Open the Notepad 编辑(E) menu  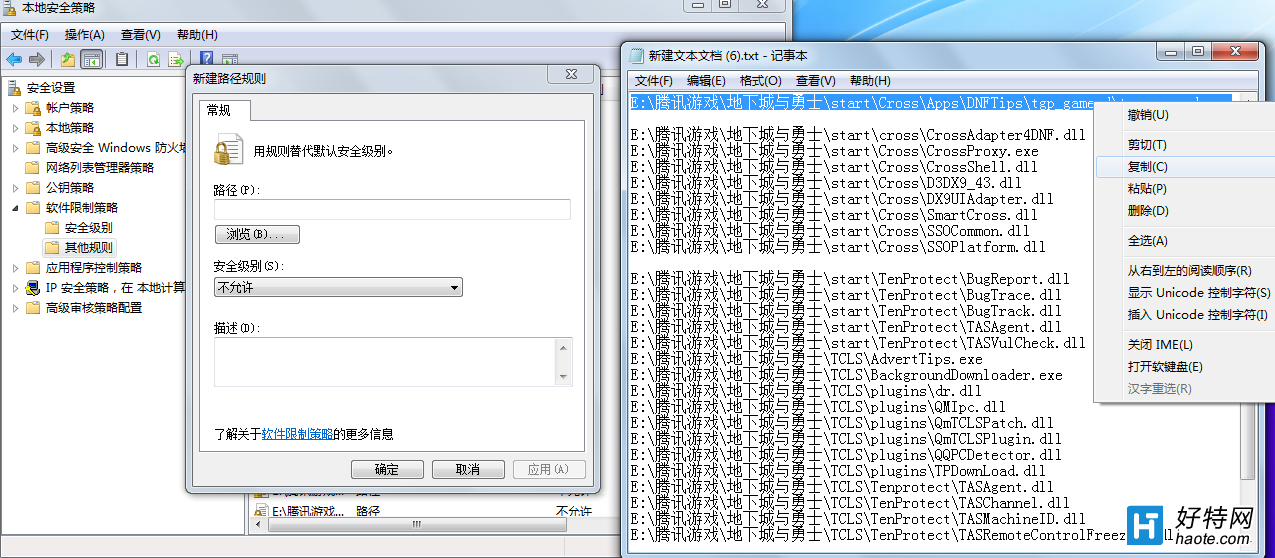coord(706,81)
